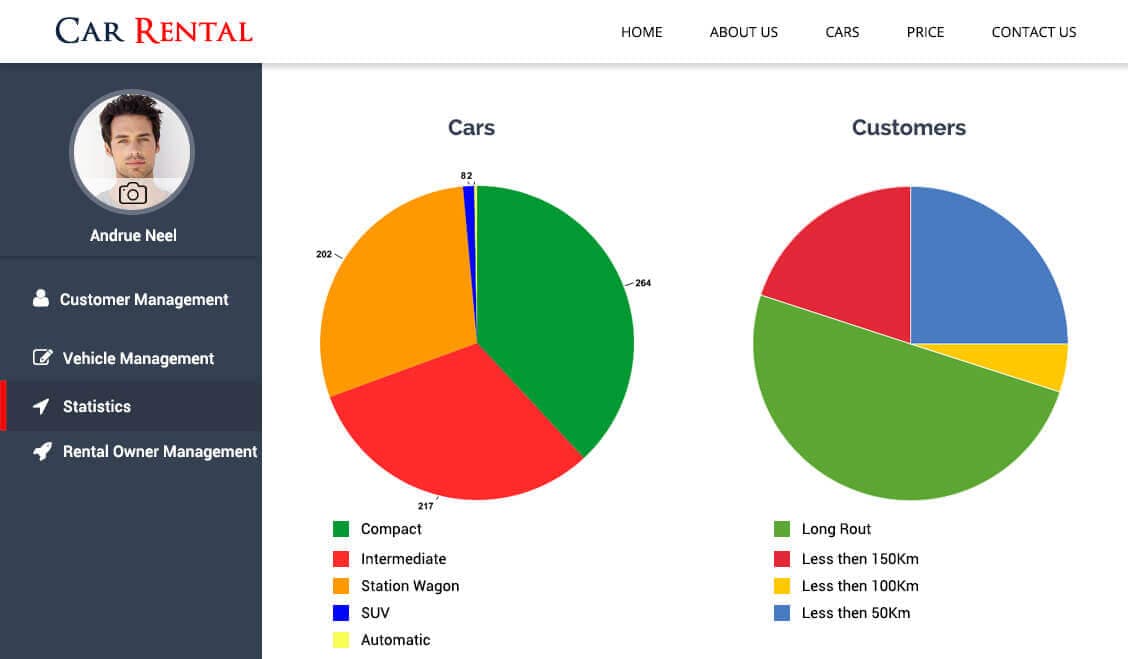Click the Vehicle Management edit icon
Screen dimensions: 1128x659
[42, 358]
